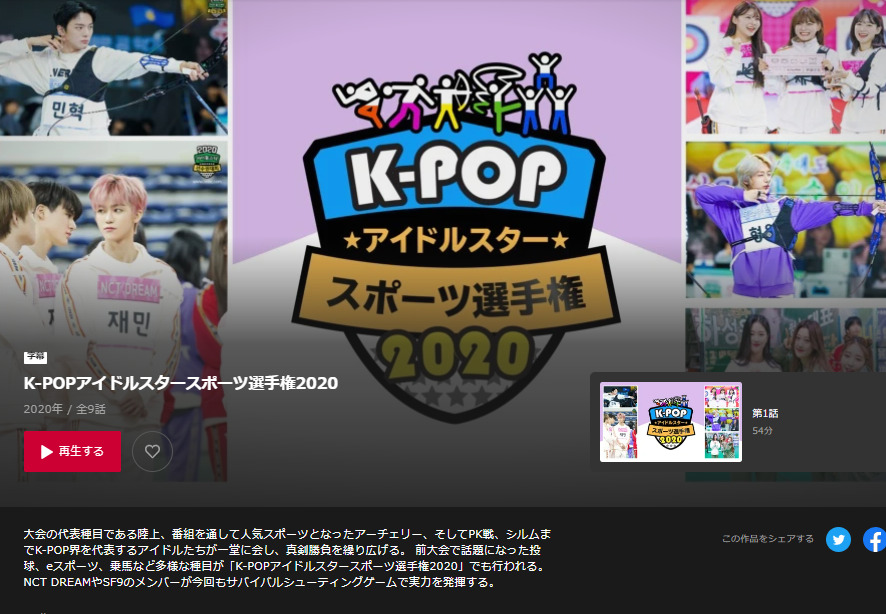Viewport: 886px width, 614px height.
Task: Select the 第1話 episode title
Action: [x=765, y=413]
